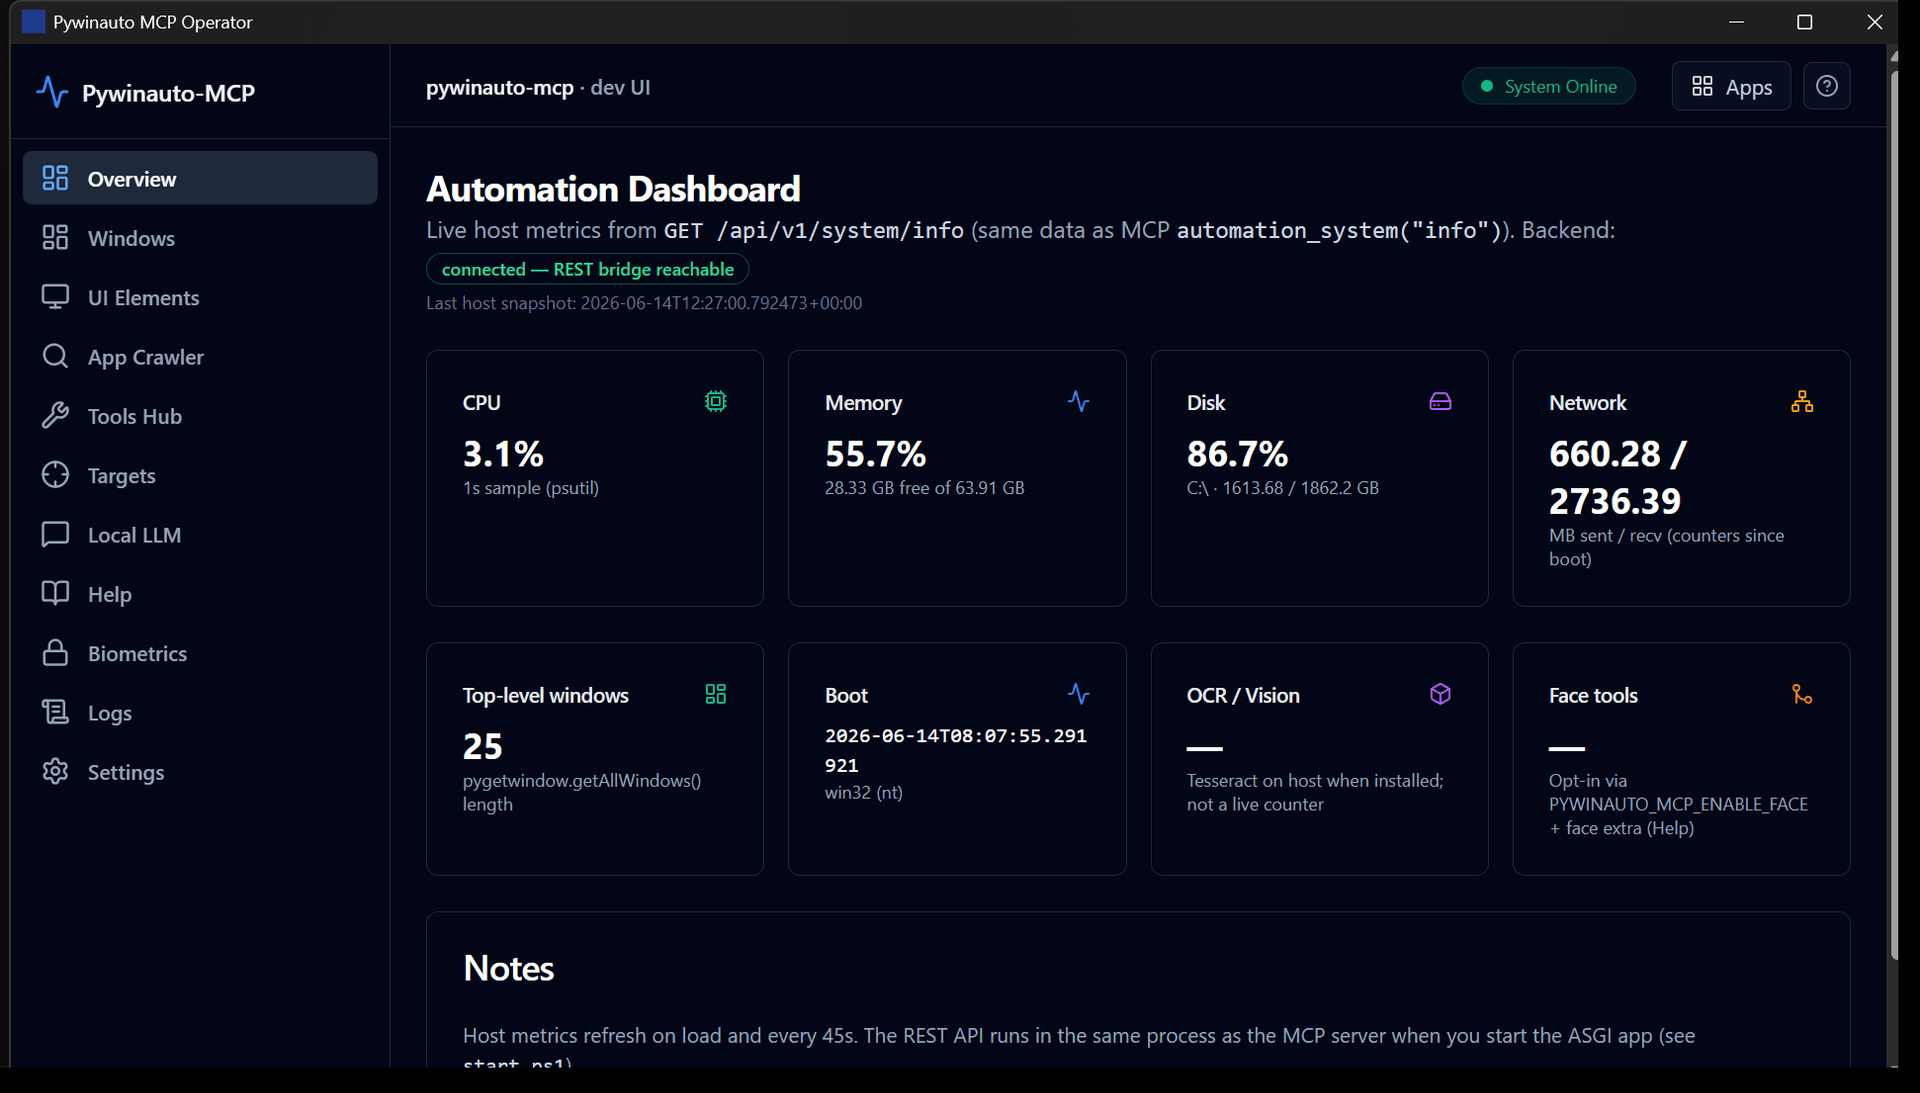The image size is (1920, 1093).
Task: Open the Biometrics section
Action: (x=200, y=653)
